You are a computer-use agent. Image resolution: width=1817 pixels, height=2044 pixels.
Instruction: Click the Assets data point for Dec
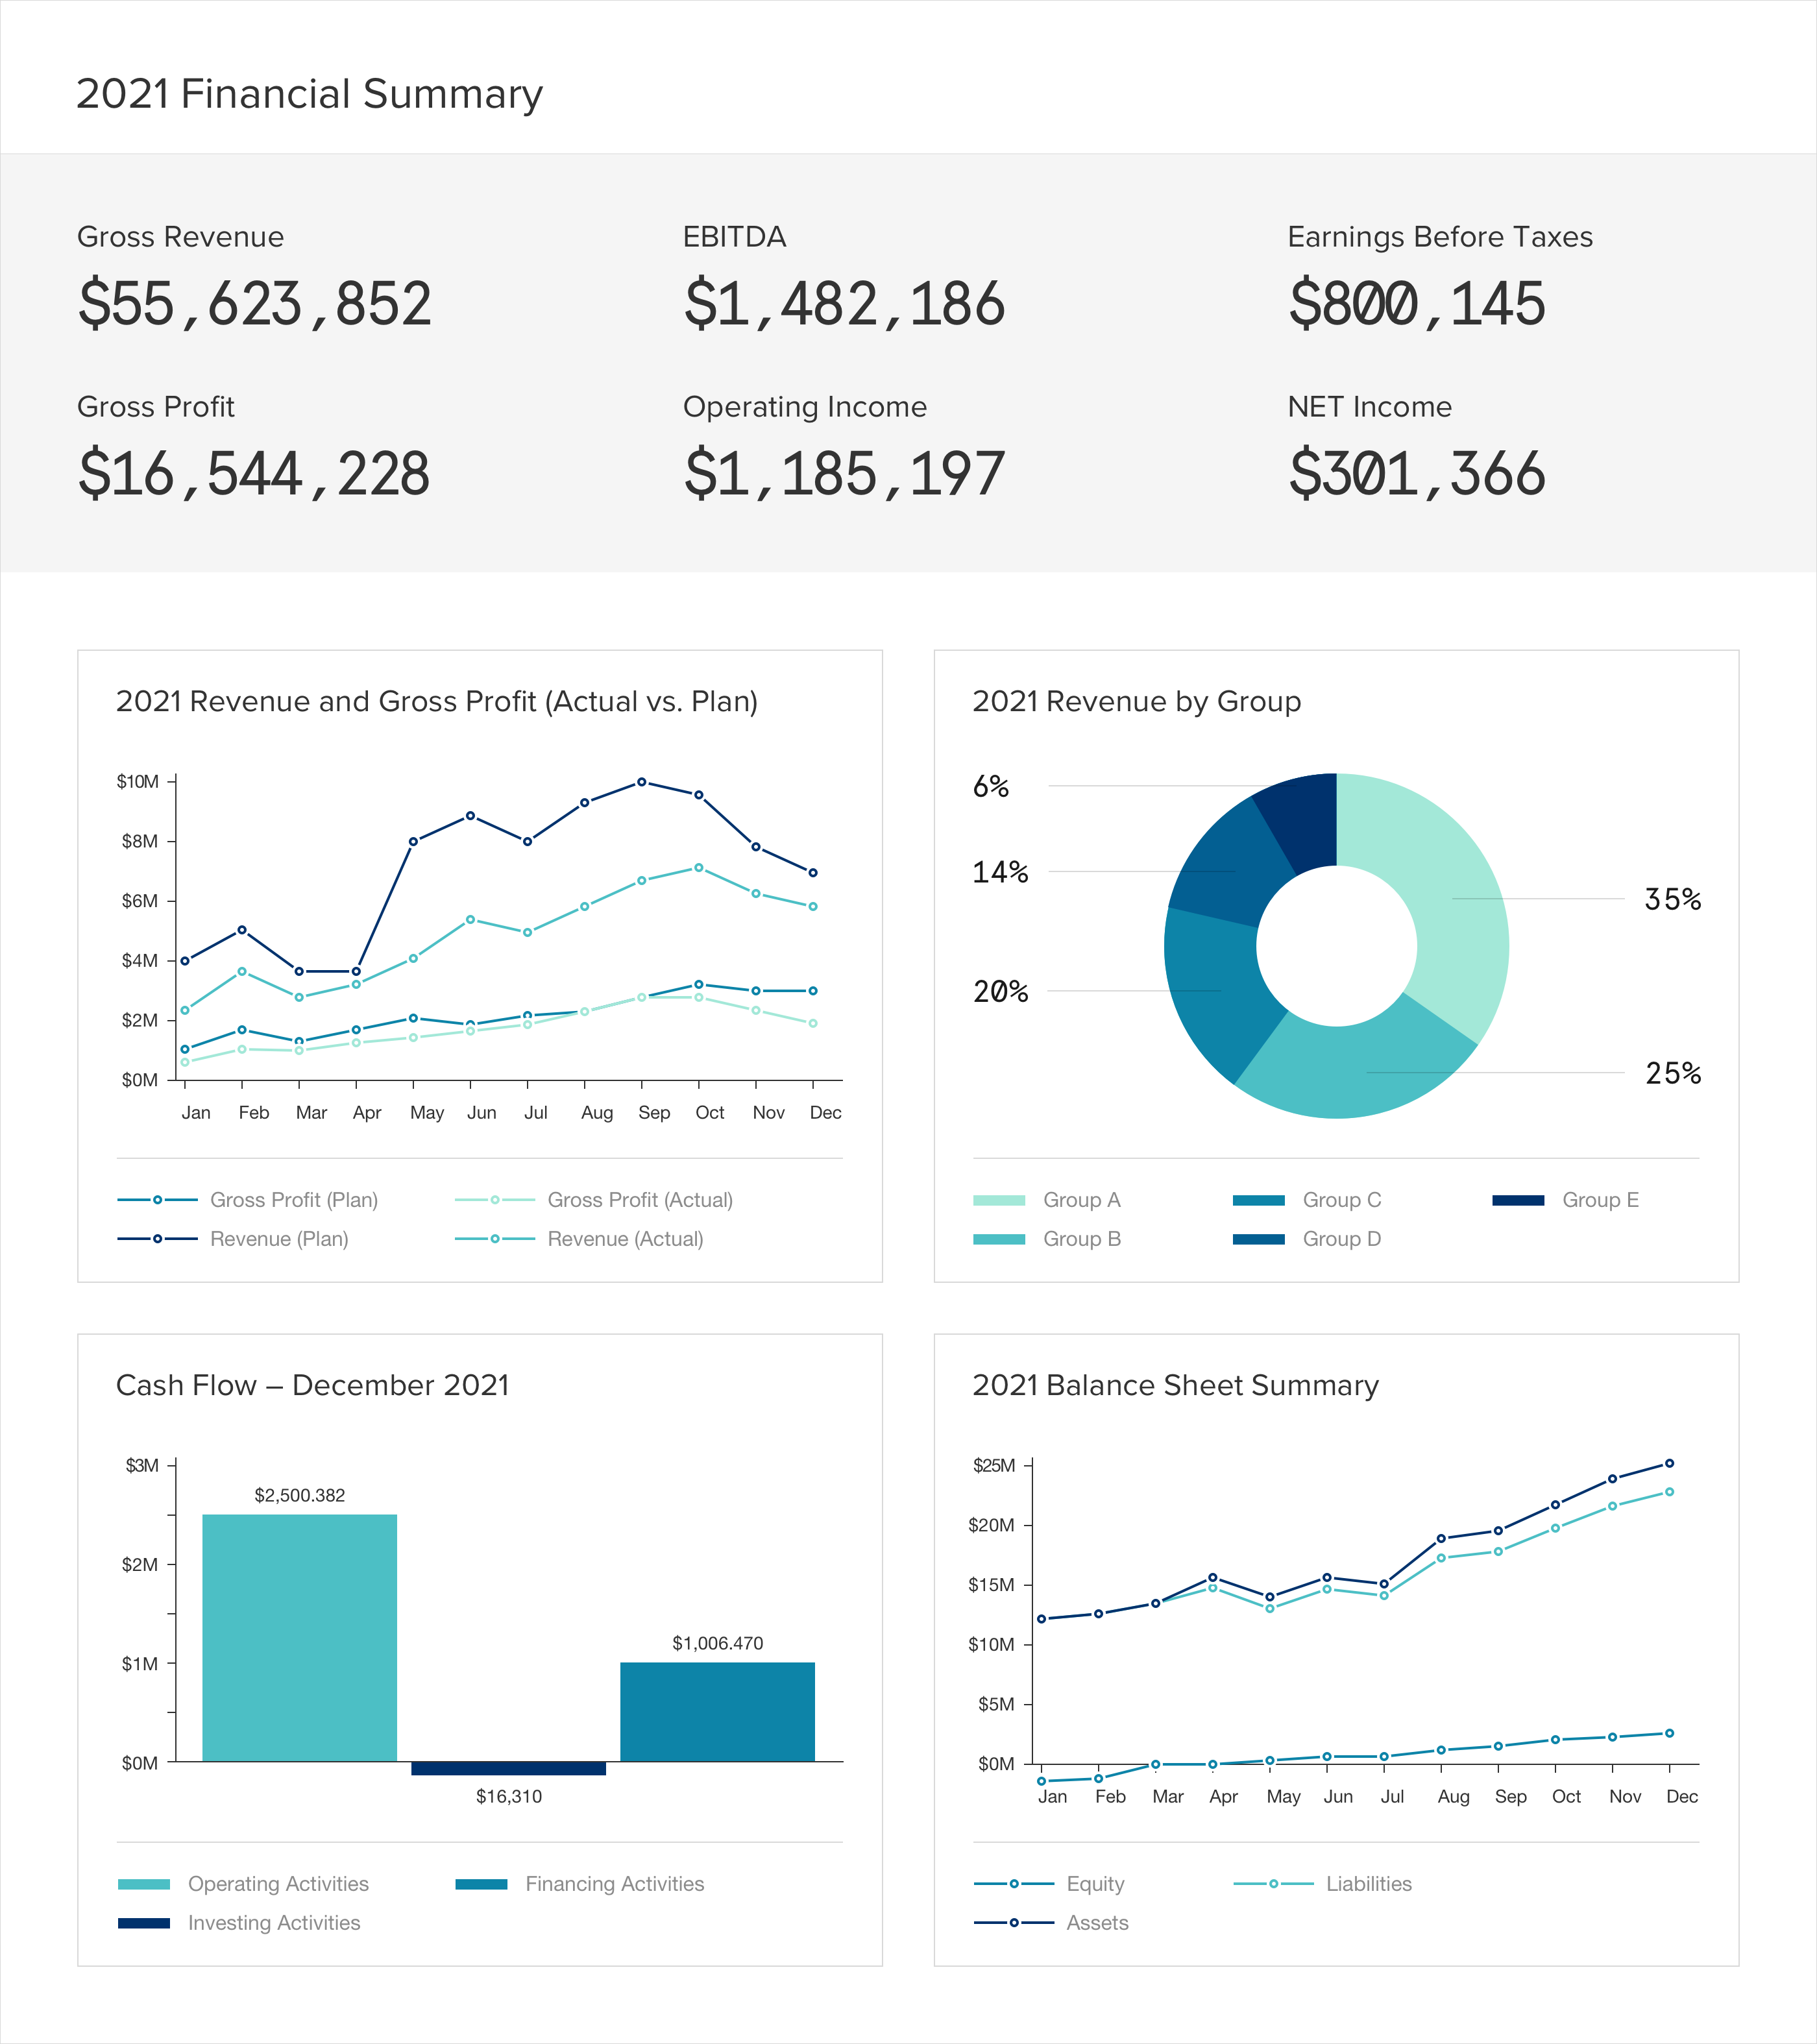1669,1463
